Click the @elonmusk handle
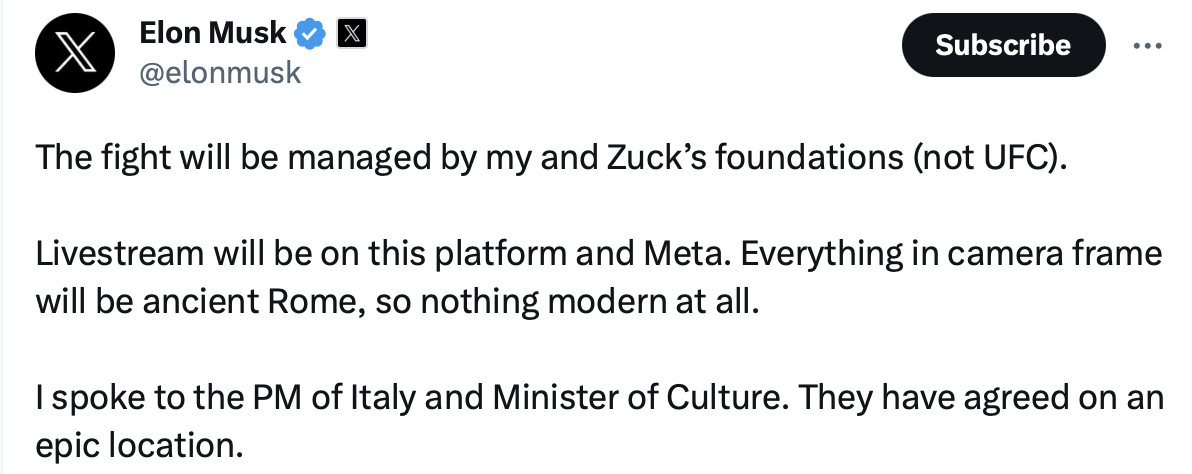The height and width of the screenshot is (474, 1192). pyautogui.click(x=219, y=73)
